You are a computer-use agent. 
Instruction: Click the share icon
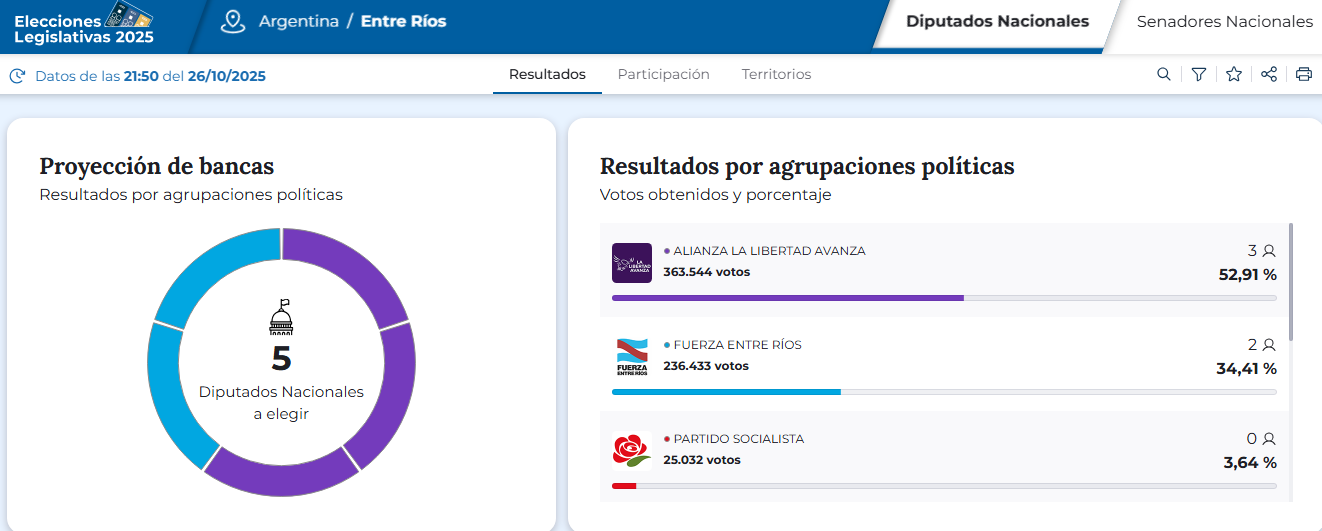1269,74
